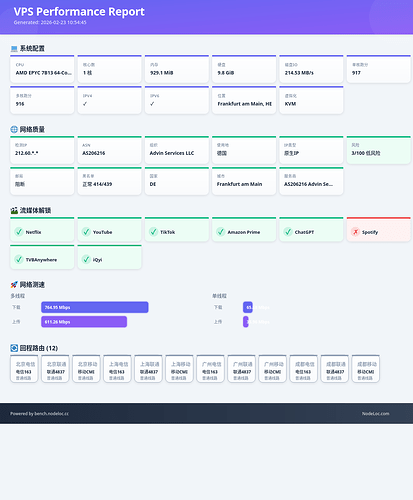
Task: Click the IPv4 checkmark in system config
Action: [85, 104]
